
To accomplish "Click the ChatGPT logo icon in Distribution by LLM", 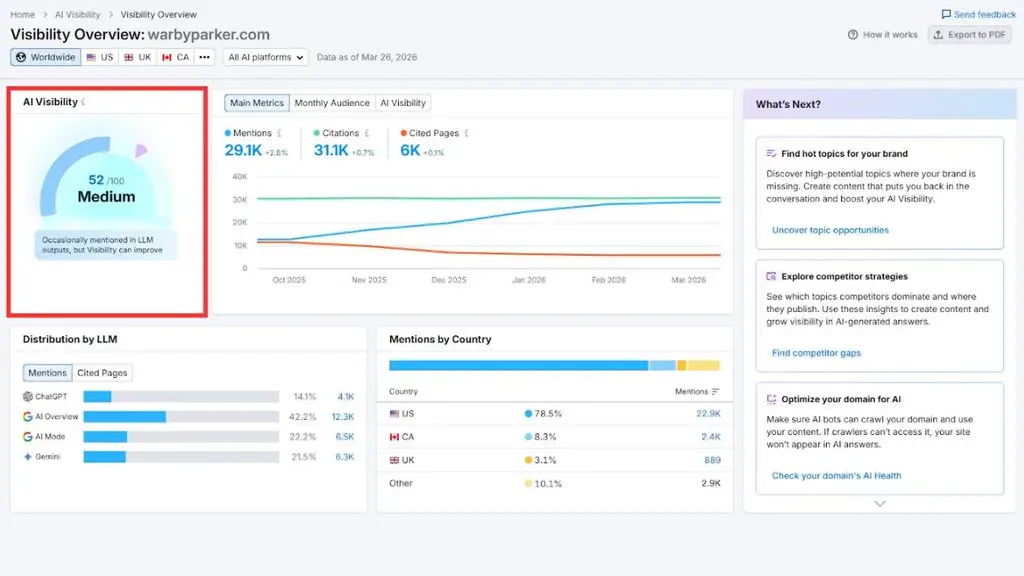I will (27, 396).
